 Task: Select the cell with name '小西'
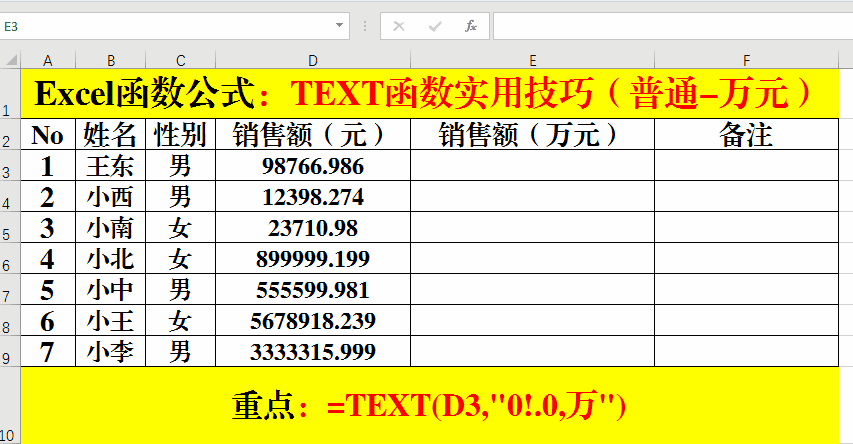click(110, 196)
